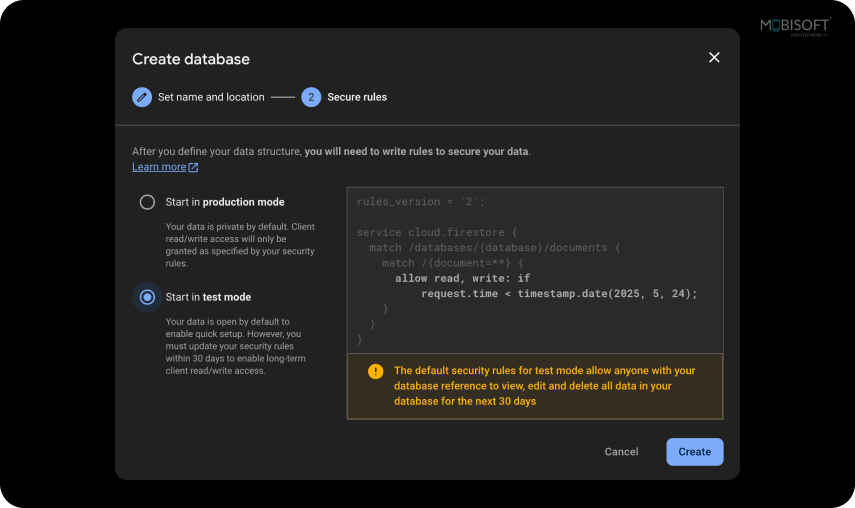Close the Create database dialog

[714, 57]
